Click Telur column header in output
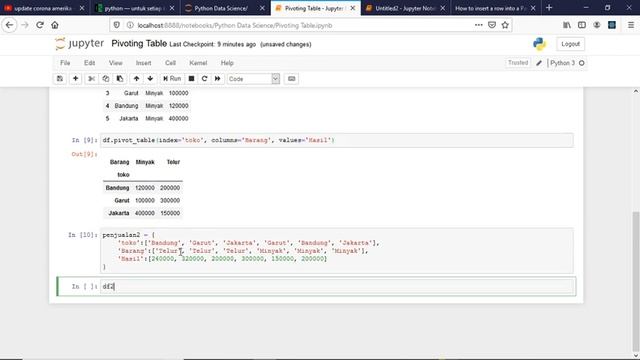Image resolution: width=640 pixels, height=360 pixels. (173, 162)
